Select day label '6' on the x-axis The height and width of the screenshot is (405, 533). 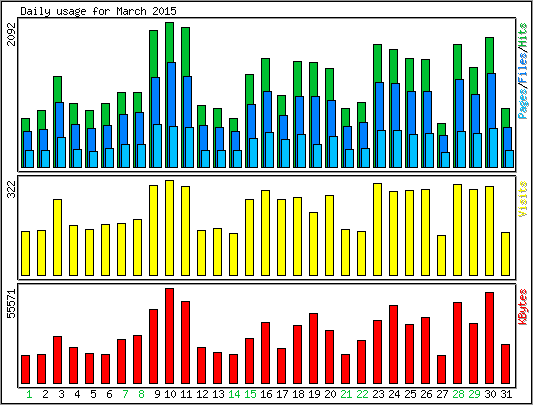pos(109,394)
